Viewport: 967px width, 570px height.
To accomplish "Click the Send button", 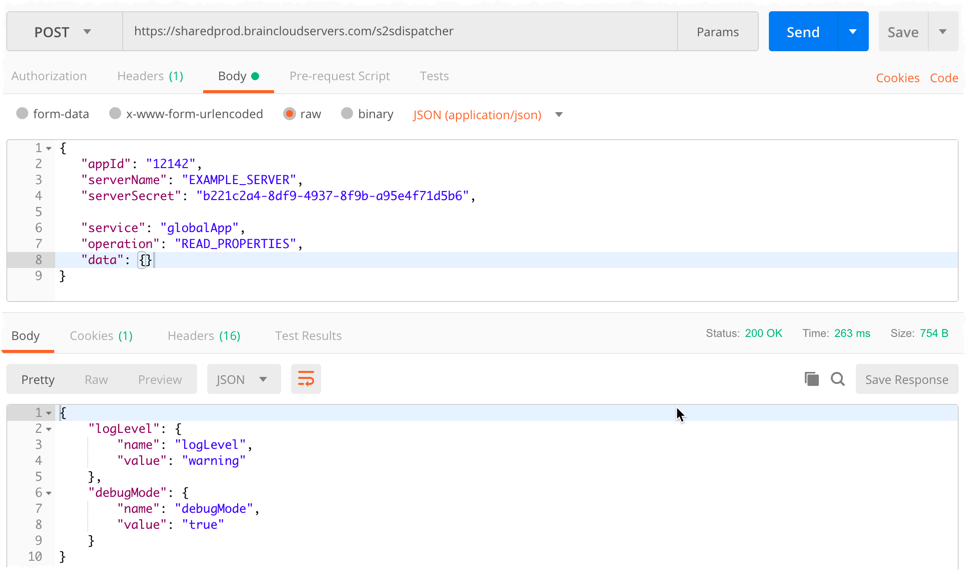I will coord(803,31).
